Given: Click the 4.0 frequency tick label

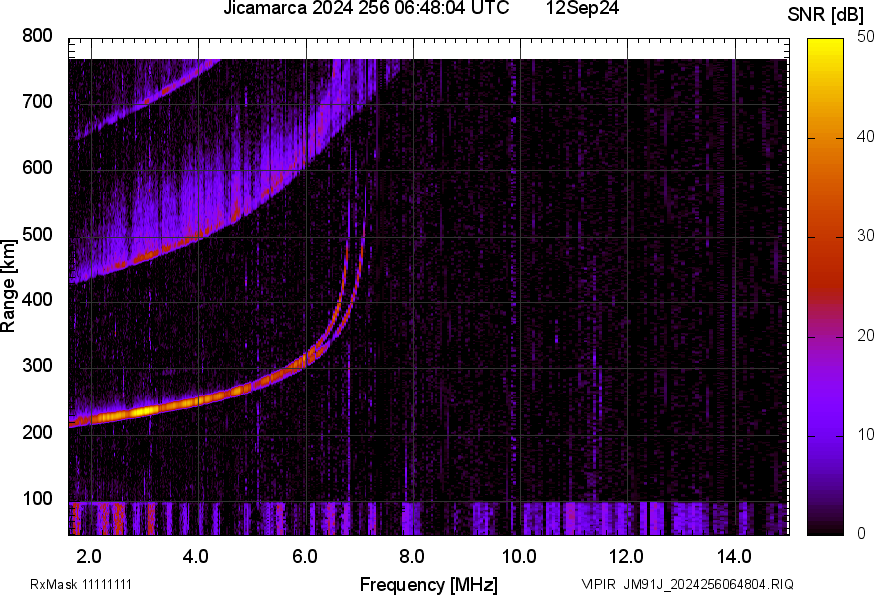Looking at the screenshot, I should click(x=196, y=556).
